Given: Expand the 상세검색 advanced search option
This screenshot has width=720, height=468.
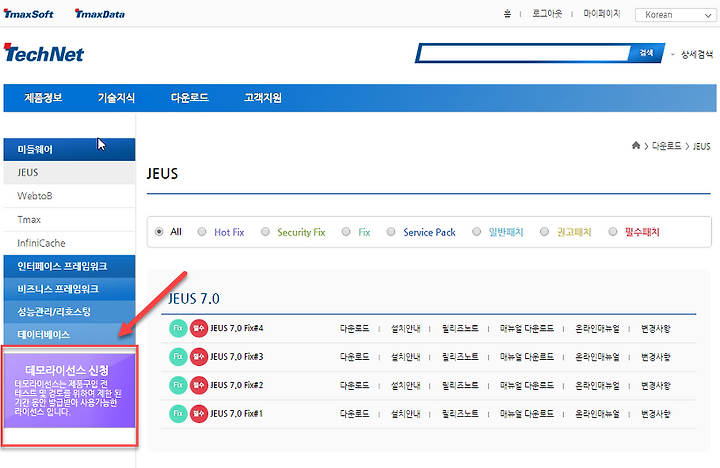Looking at the screenshot, I should click(697, 54).
